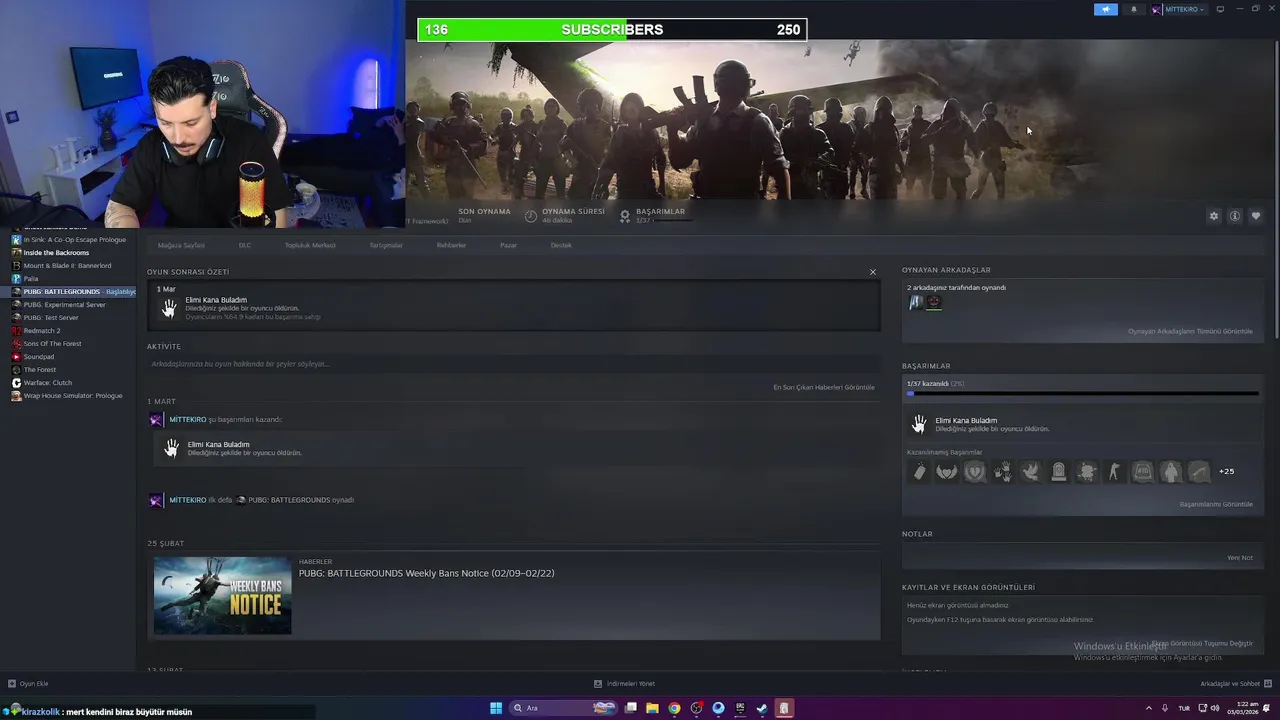This screenshot has height=720, width=1280.
Task: Click first friend avatar in Oynayan Arkadaşlar
Action: [916, 303]
